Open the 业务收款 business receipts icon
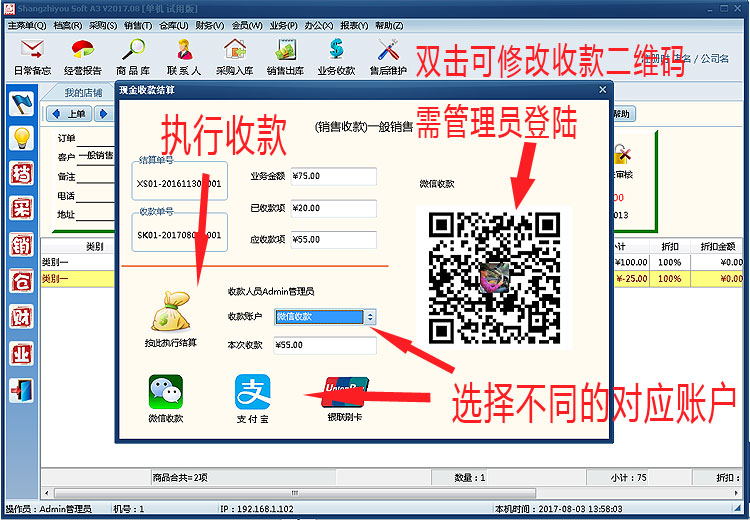The width and height of the screenshot is (750, 520). point(336,57)
